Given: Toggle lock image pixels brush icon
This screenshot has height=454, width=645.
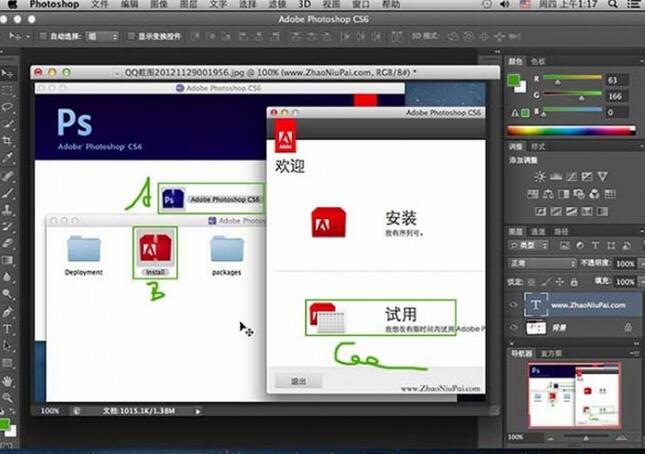Looking at the screenshot, I should click(x=545, y=282).
